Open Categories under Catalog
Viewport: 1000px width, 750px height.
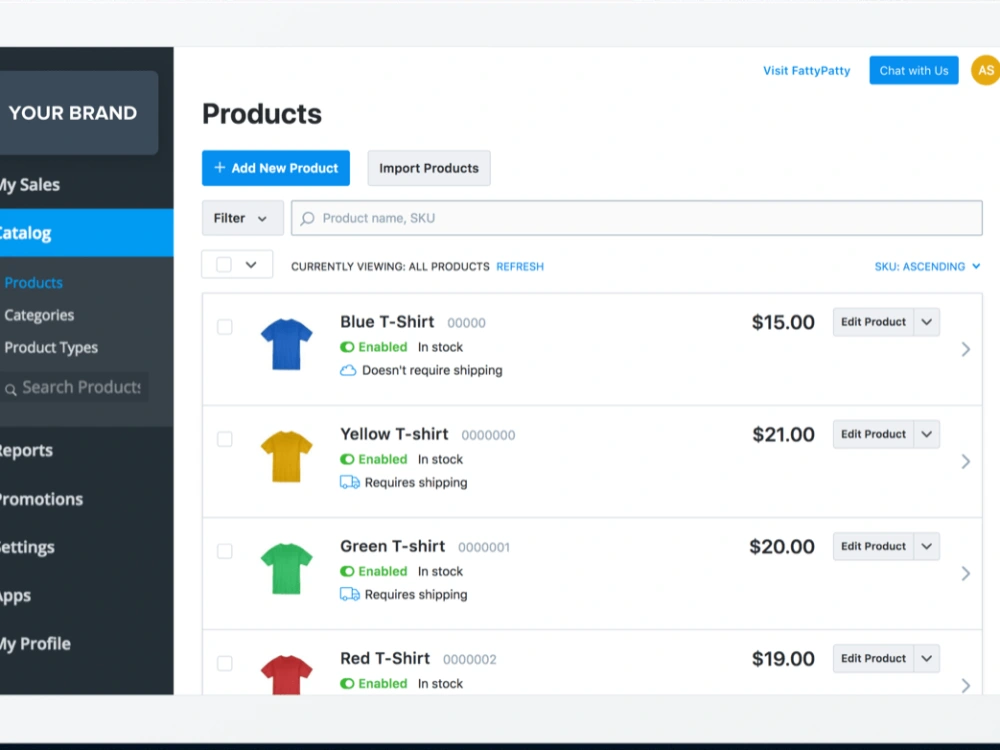coord(39,315)
